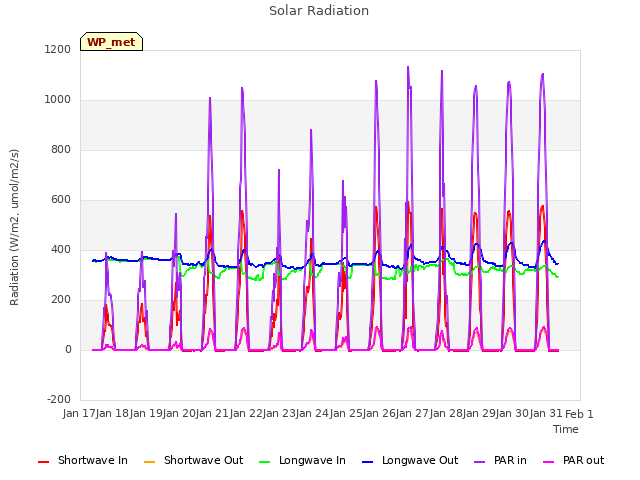The height and width of the screenshot is (480, 640).
Task: Click the Solar Radiation chart title
Action: [319, 11]
